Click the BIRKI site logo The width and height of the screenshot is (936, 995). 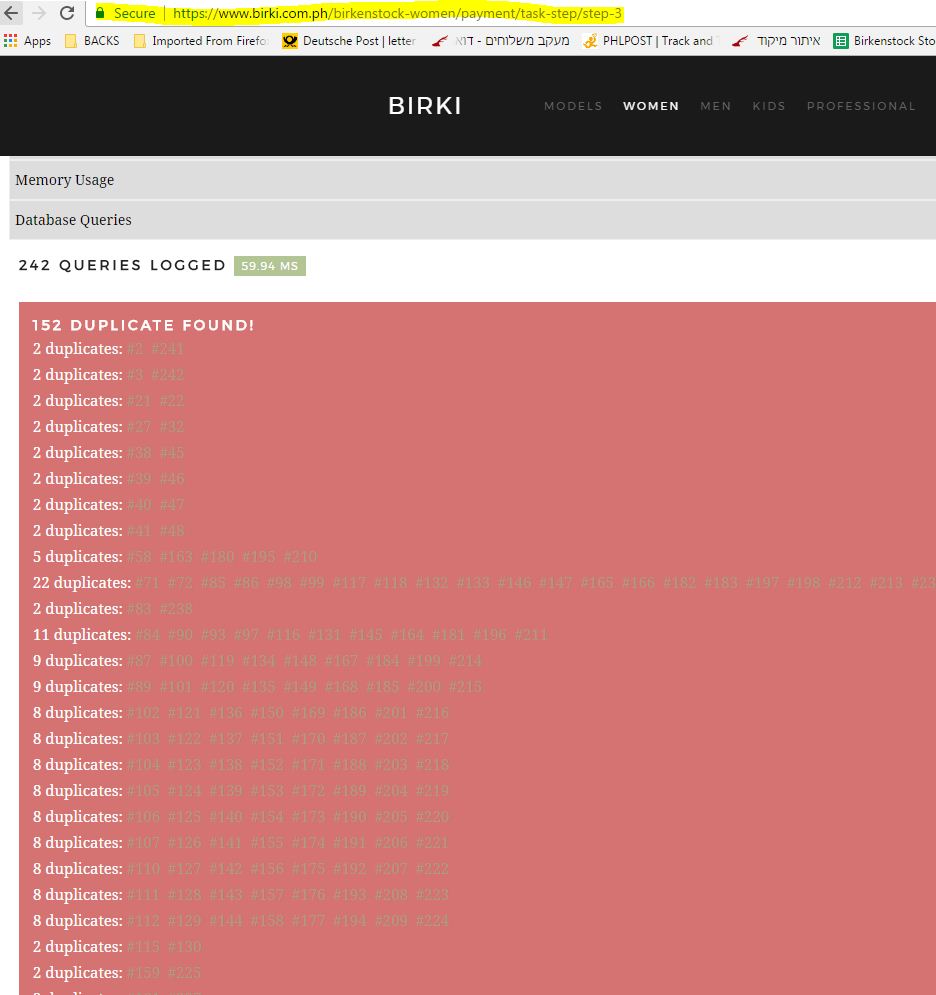click(x=425, y=106)
